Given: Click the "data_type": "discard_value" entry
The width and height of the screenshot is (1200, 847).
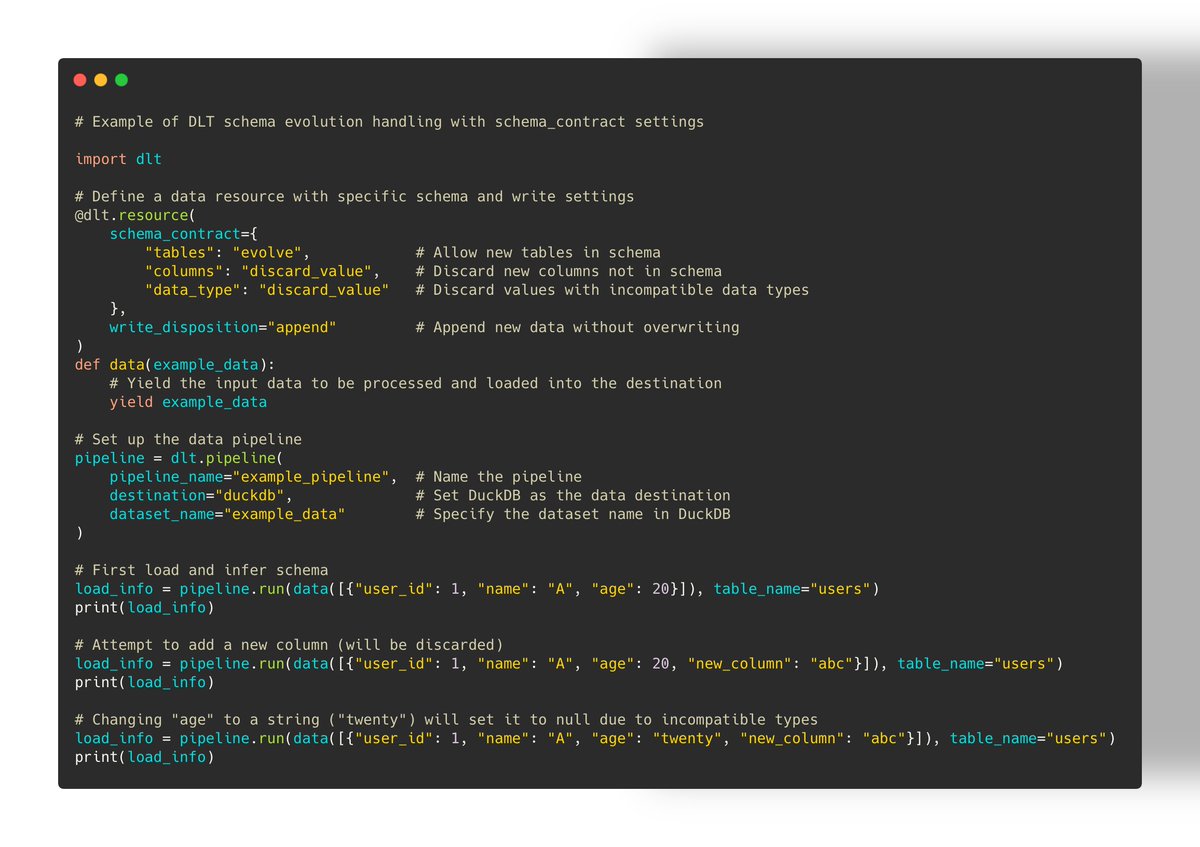Looking at the screenshot, I should click(x=267, y=290).
